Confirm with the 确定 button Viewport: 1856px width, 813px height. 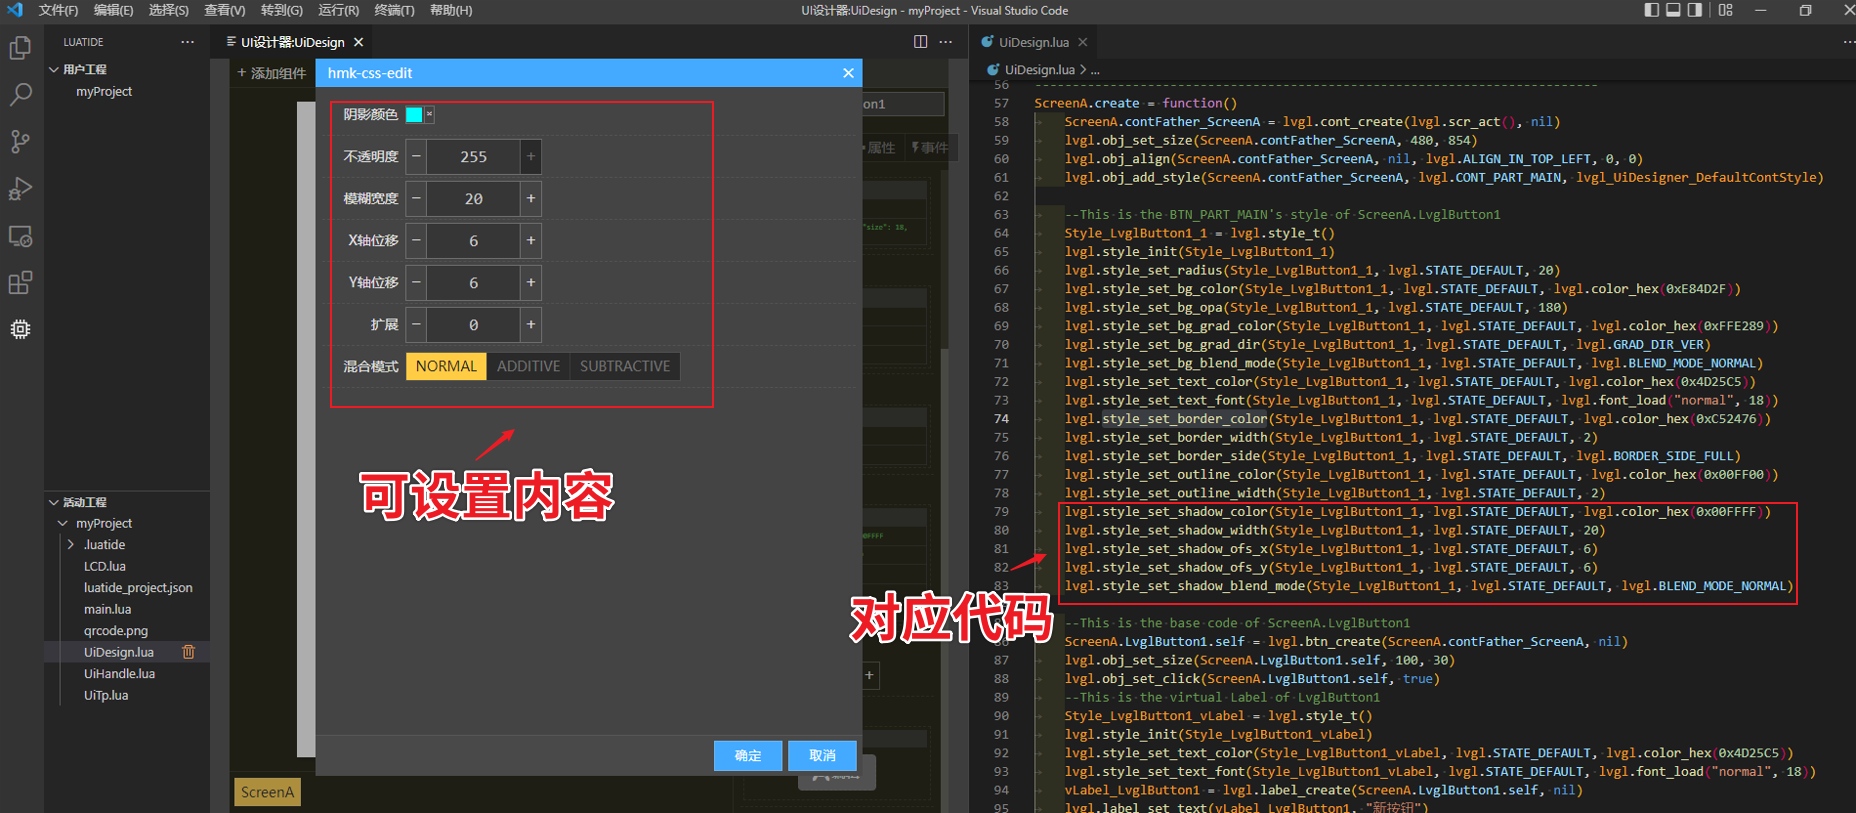(748, 756)
